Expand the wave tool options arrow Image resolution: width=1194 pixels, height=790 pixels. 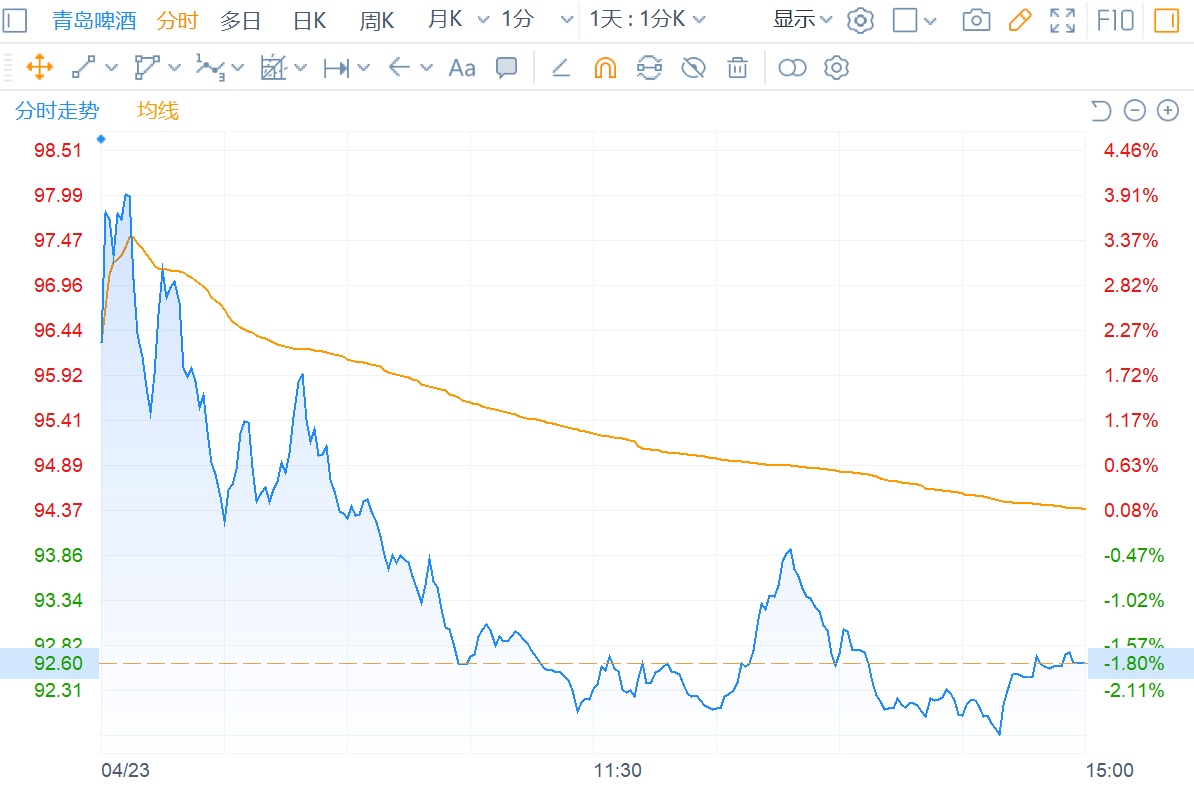[x=238, y=68]
